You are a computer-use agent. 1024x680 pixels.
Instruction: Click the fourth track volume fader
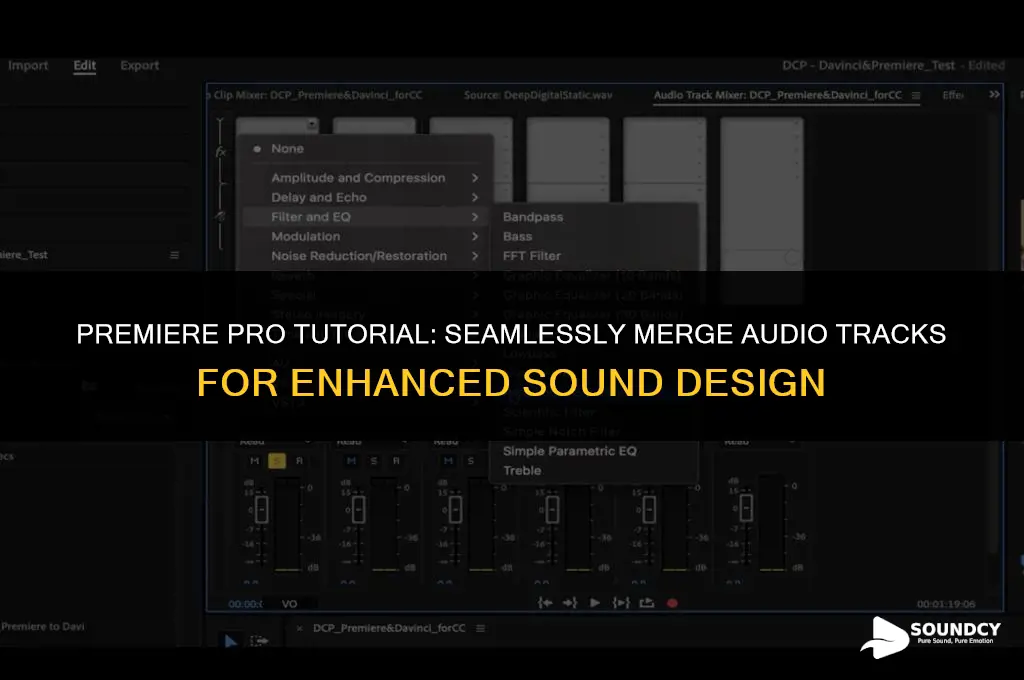click(x=552, y=510)
